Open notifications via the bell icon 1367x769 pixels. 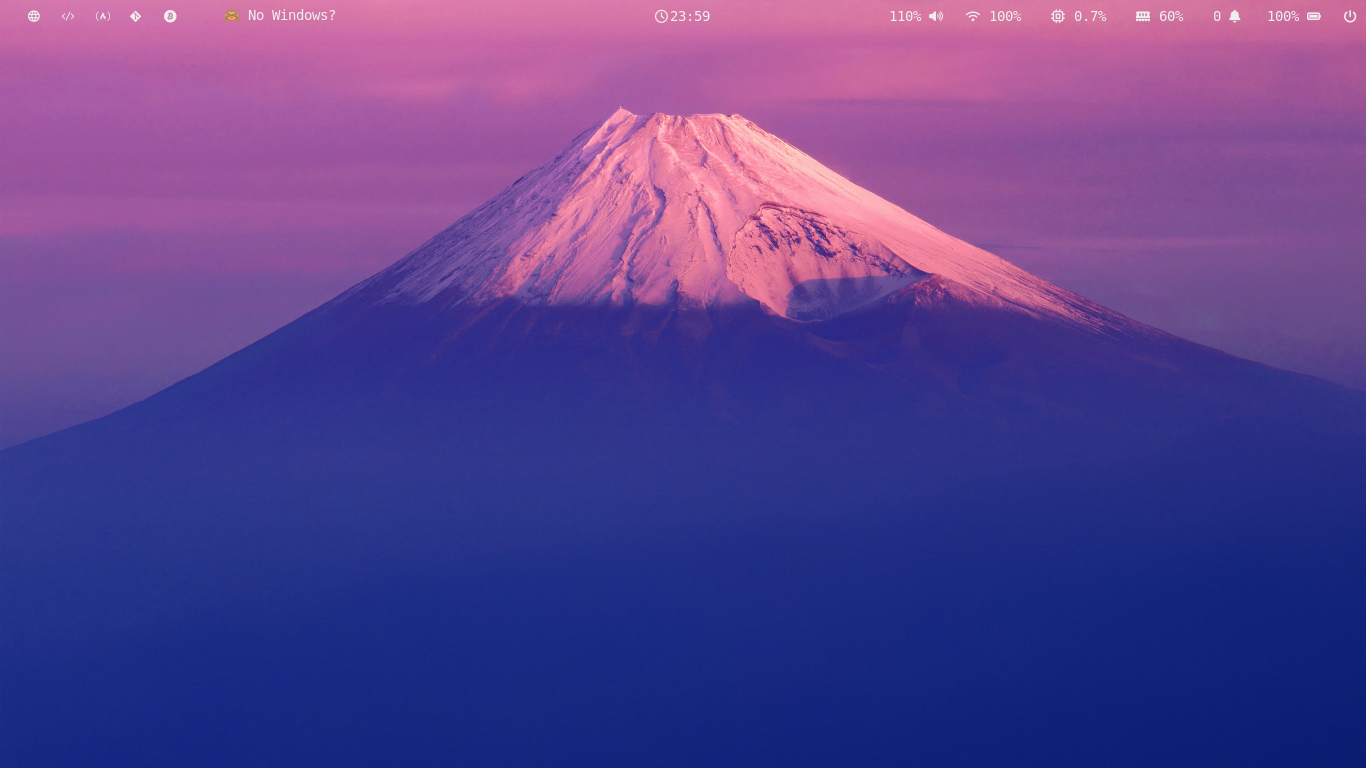coord(1235,16)
